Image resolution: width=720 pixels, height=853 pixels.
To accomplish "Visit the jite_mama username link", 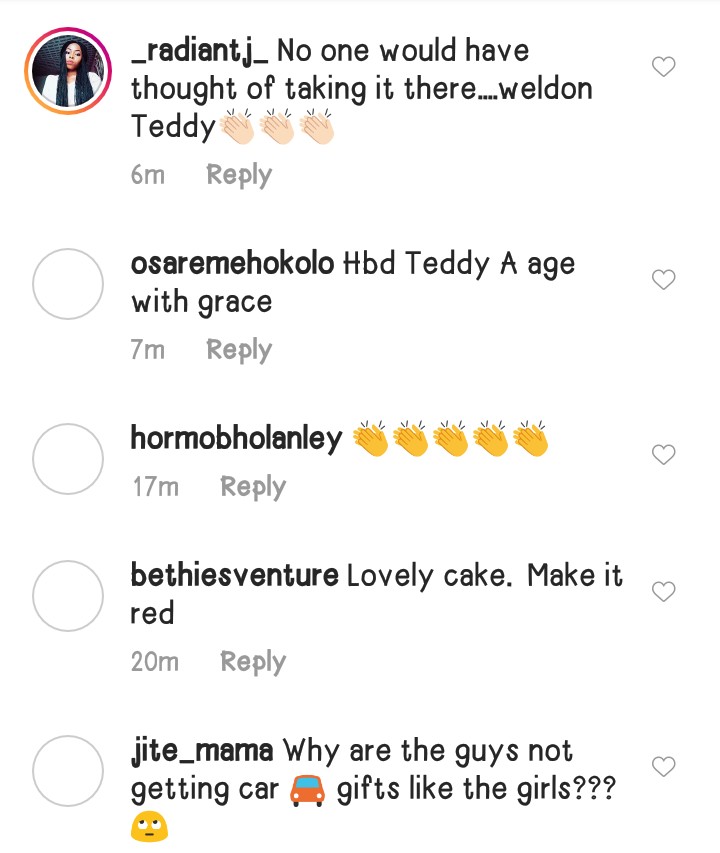I will 202,750.
